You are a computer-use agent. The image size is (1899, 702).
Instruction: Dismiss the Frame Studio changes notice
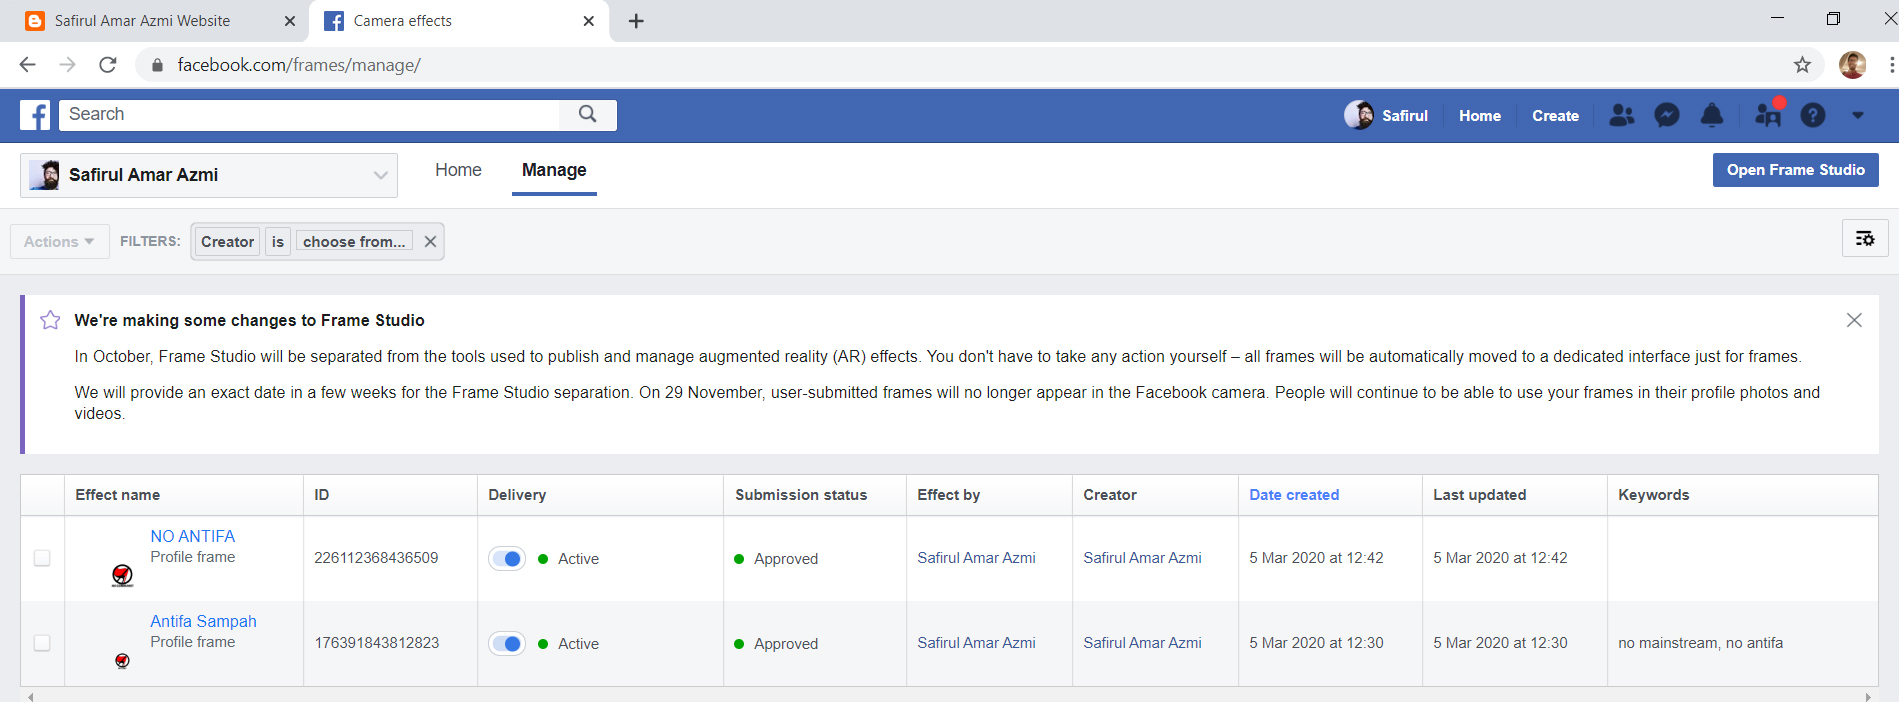(x=1854, y=320)
